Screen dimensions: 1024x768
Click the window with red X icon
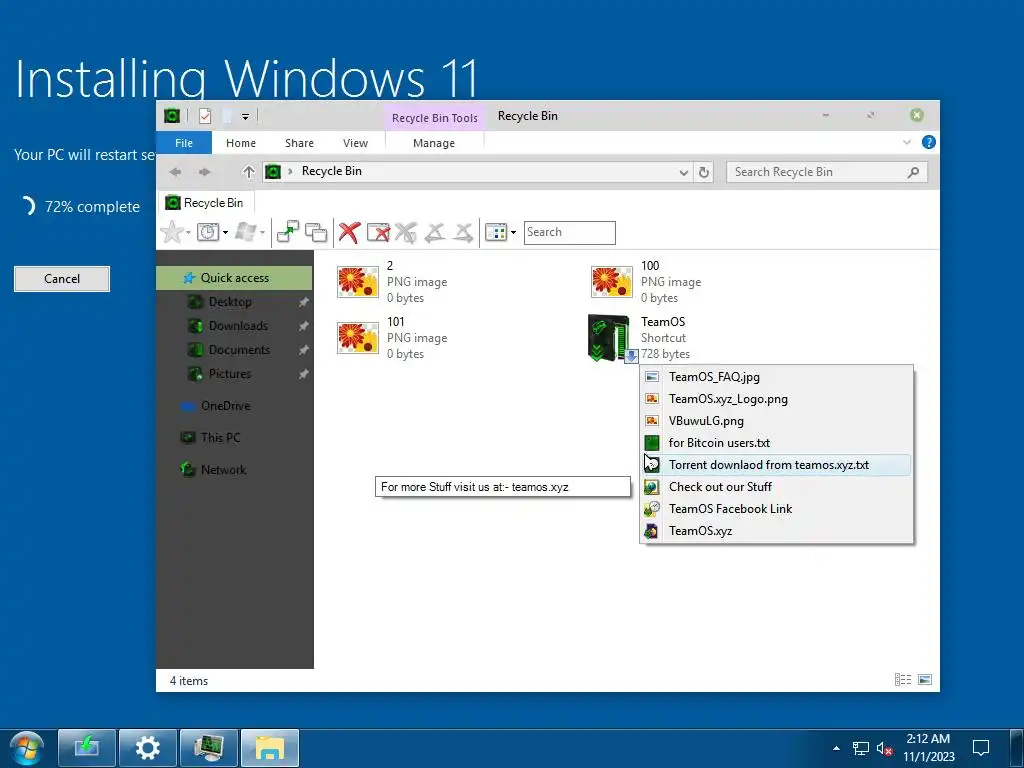tap(378, 232)
